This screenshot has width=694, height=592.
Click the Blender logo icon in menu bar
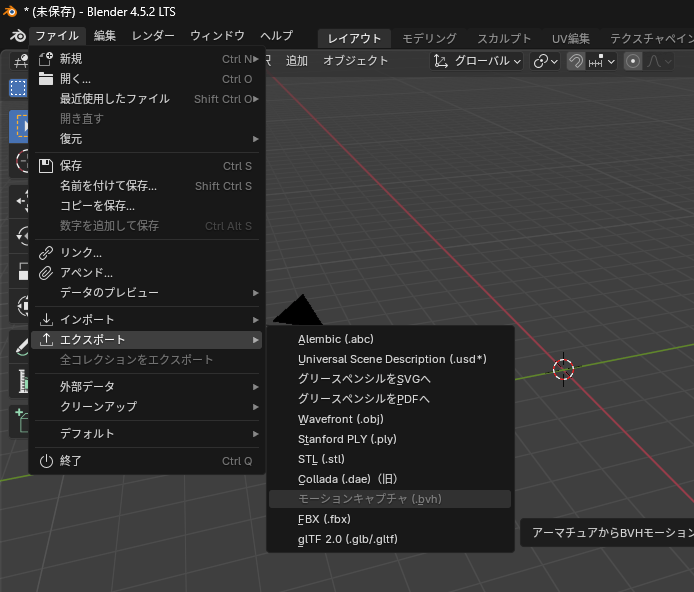[x=16, y=36]
